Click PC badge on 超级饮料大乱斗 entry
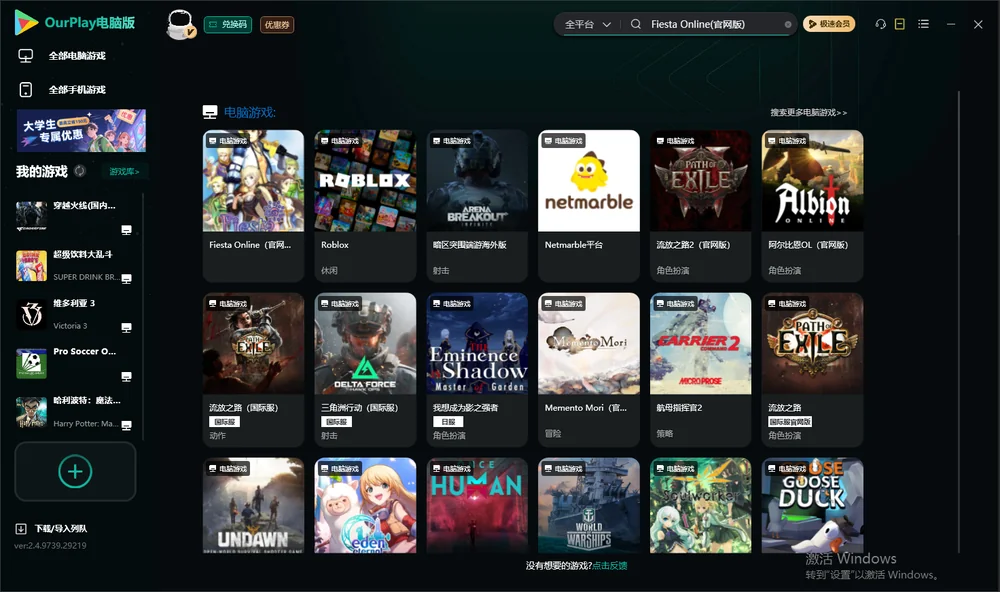Viewport: 1000px width, 592px height. click(x=126, y=279)
